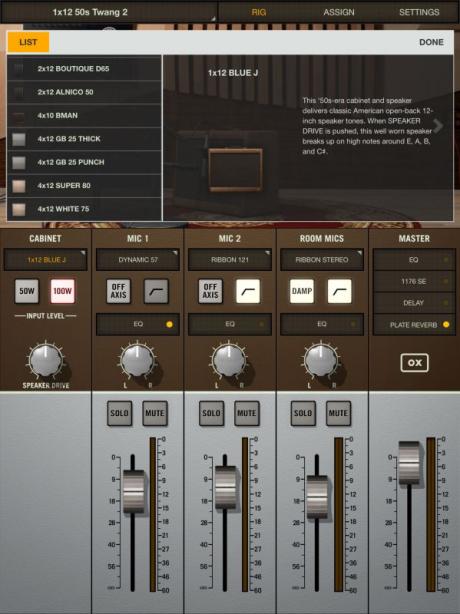Click next arrow in cabinet description
This screenshot has height=614, width=460.
(x=438, y=126)
